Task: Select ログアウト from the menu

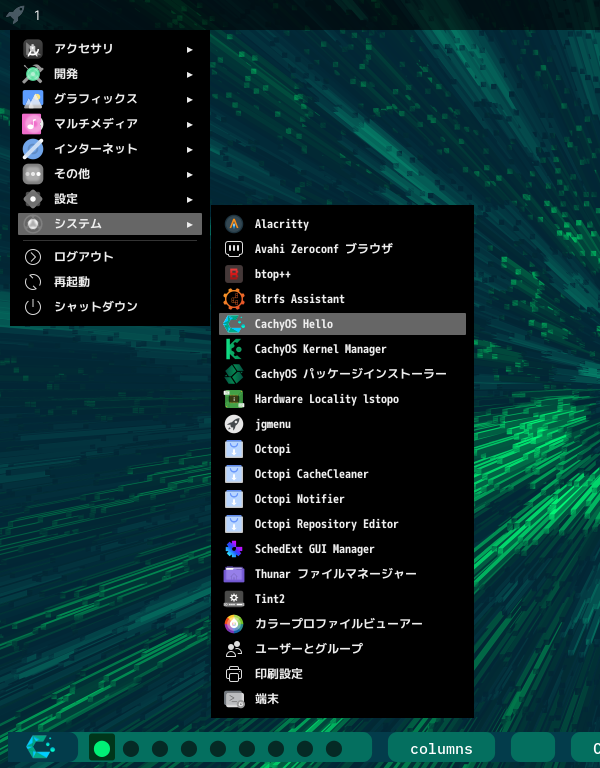Action: pyautogui.click(x=110, y=257)
